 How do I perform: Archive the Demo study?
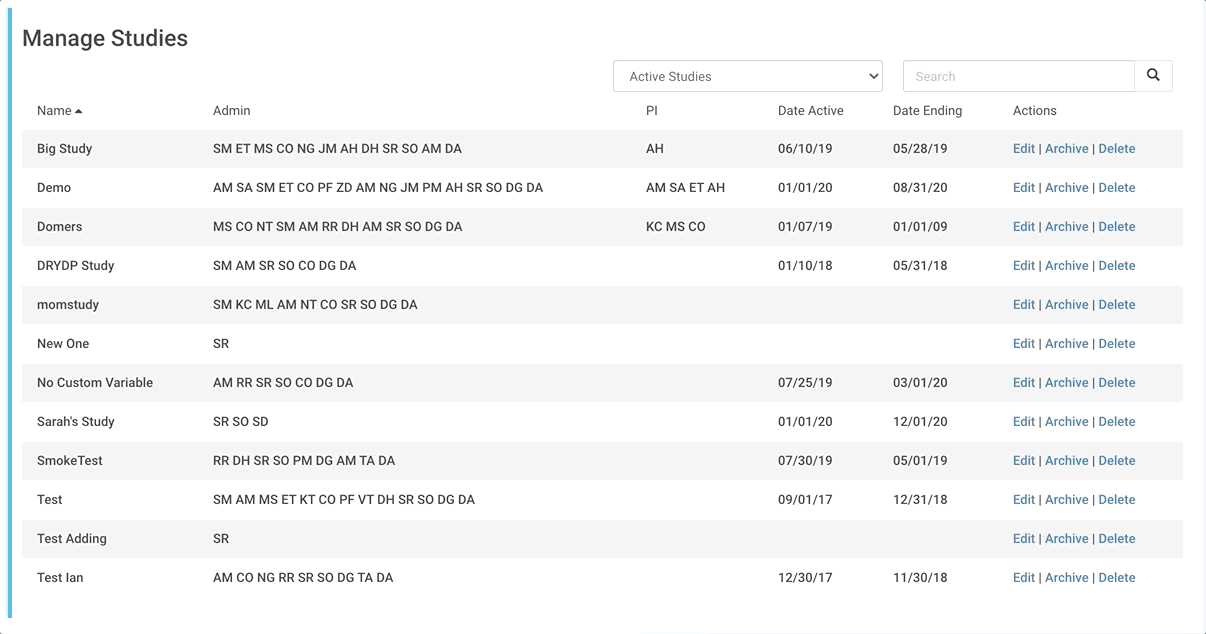pyautogui.click(x=1066, y=188)
